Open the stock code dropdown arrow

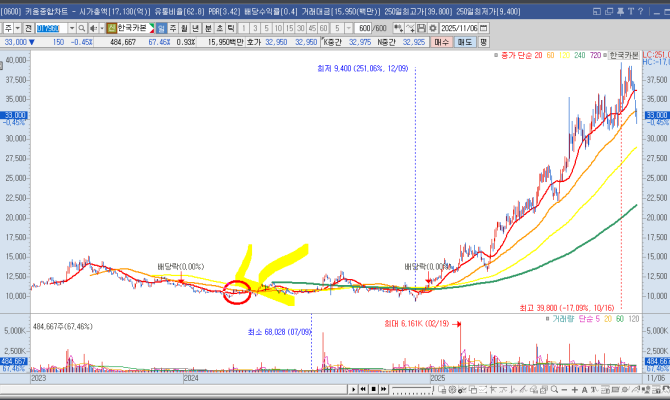tap(72, 28)
